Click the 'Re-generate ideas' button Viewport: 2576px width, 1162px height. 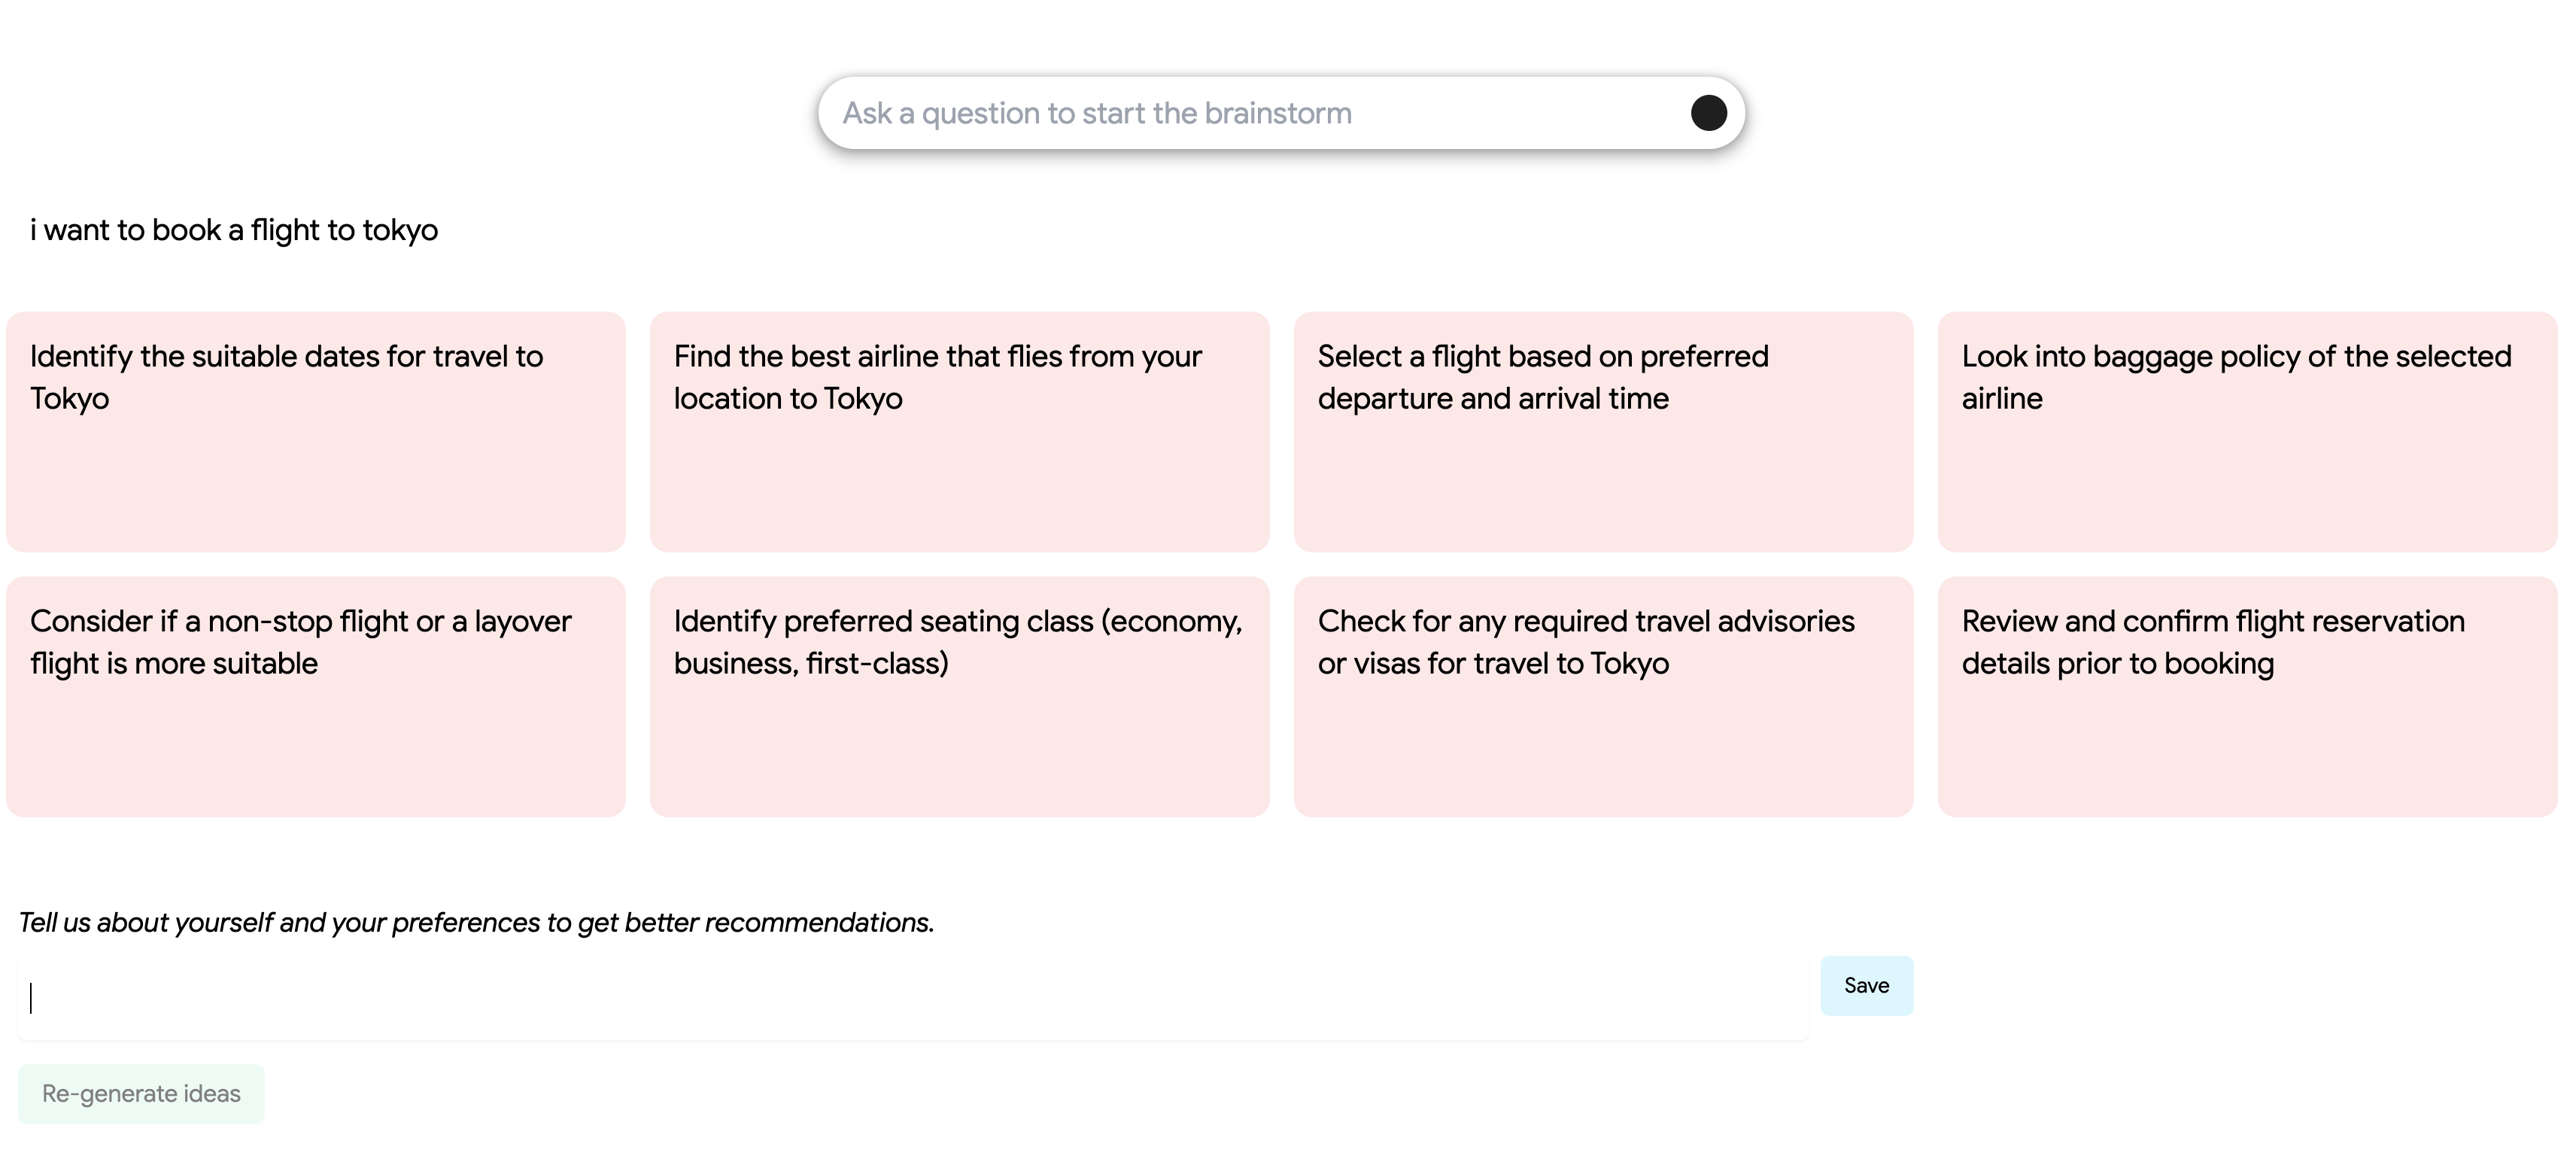click(x=141, y=1093)
